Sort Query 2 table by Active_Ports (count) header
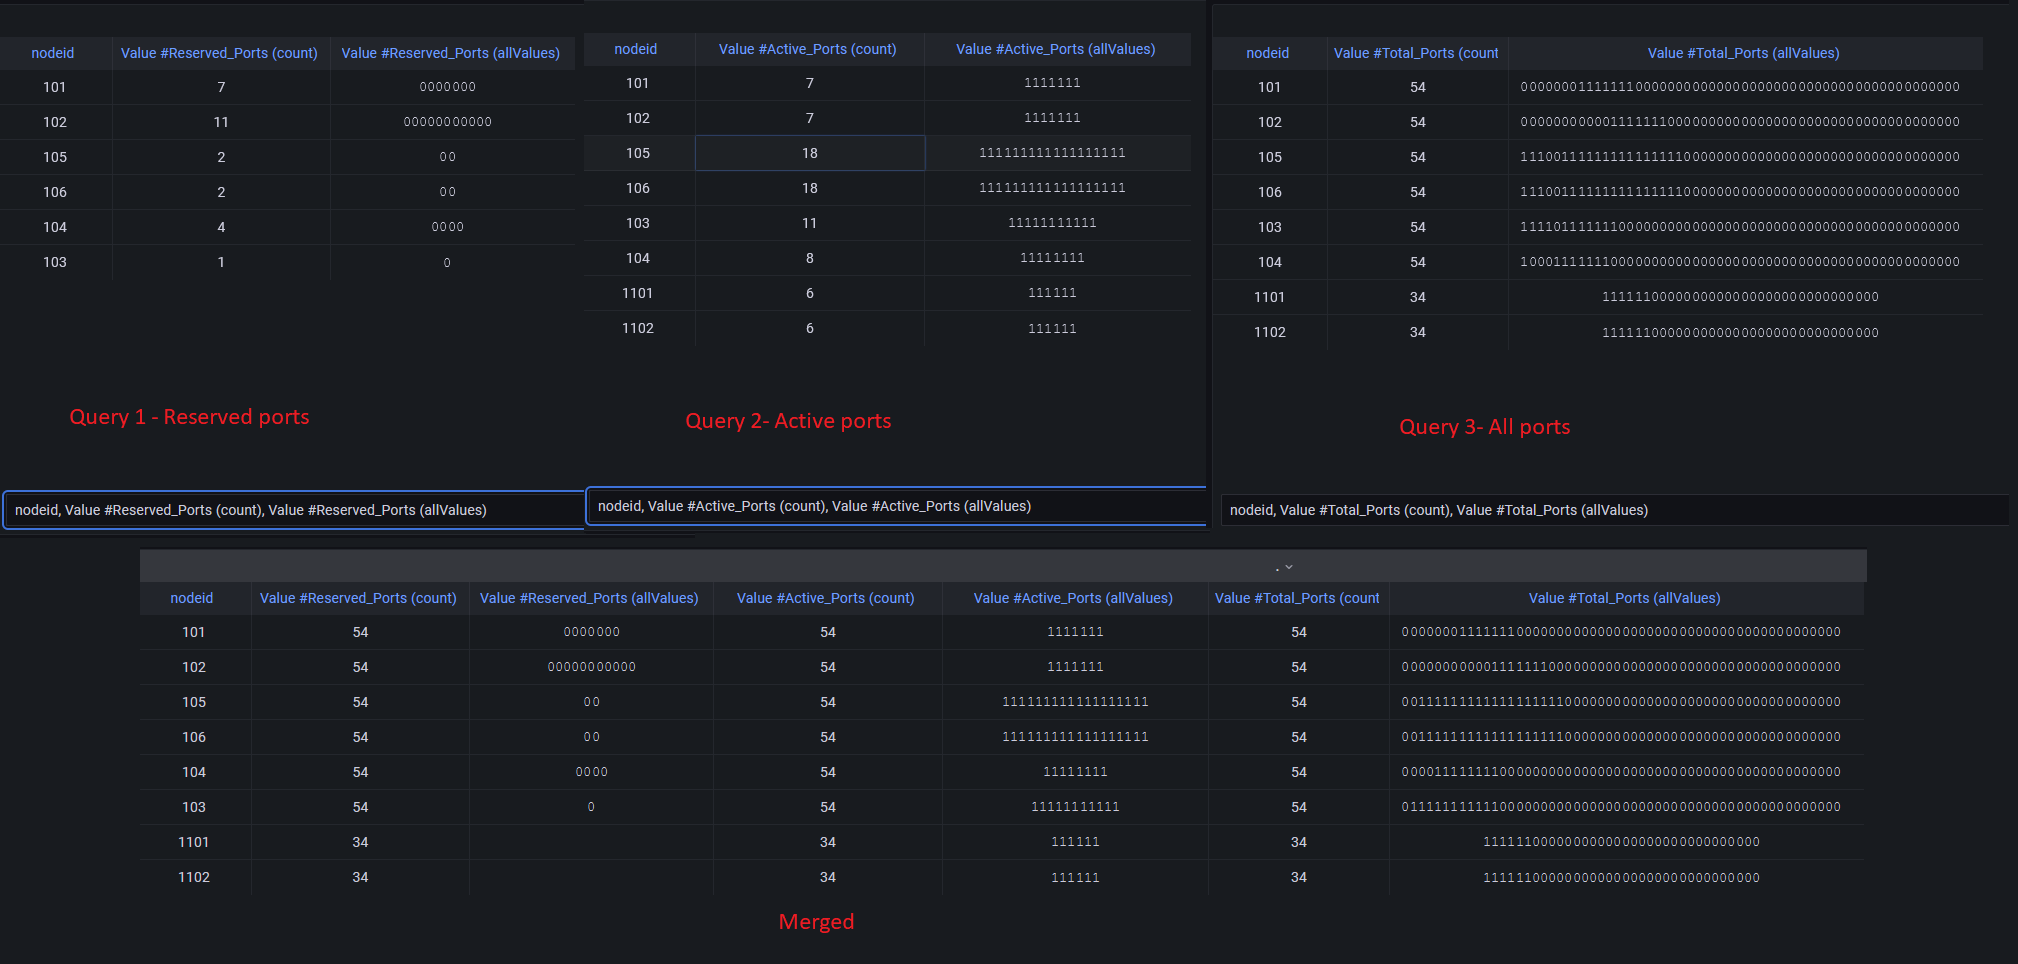2018x964 pixels. pos(808,49)
